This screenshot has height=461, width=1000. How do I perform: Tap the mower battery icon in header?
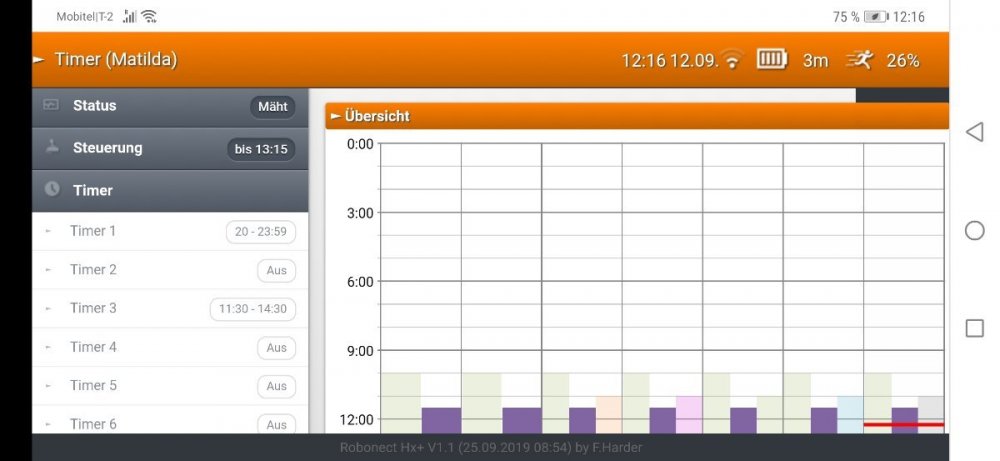click(x=771, y=60)
